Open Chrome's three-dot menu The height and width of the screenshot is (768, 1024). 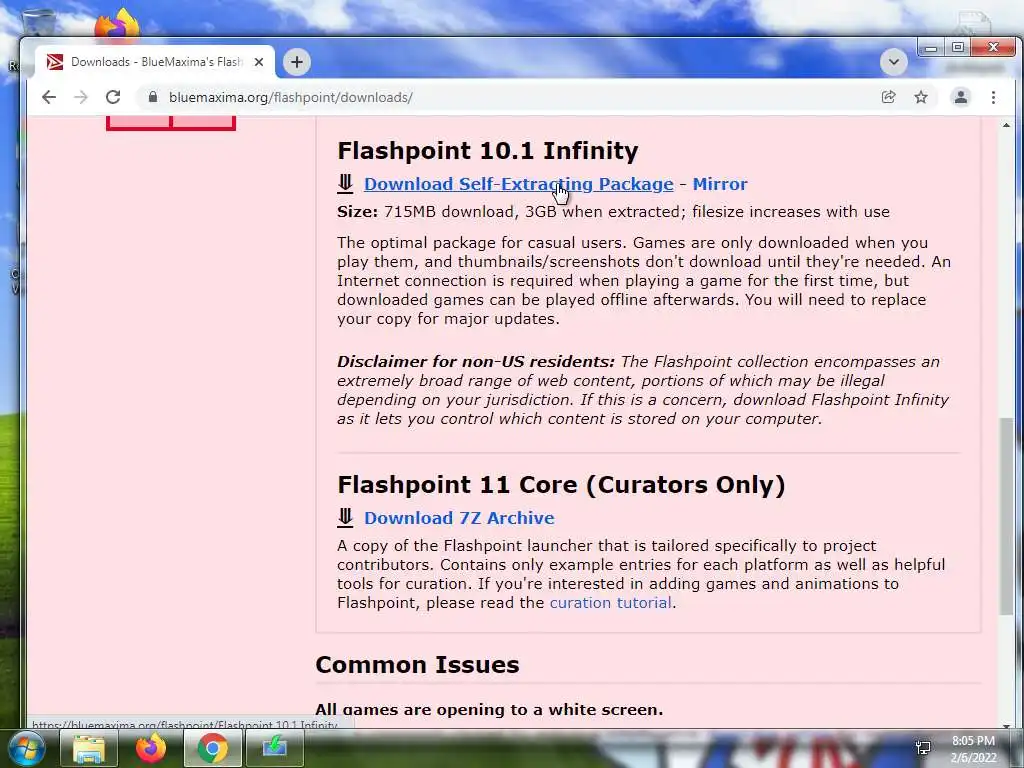pyautogui.click(x=993, y=97)
